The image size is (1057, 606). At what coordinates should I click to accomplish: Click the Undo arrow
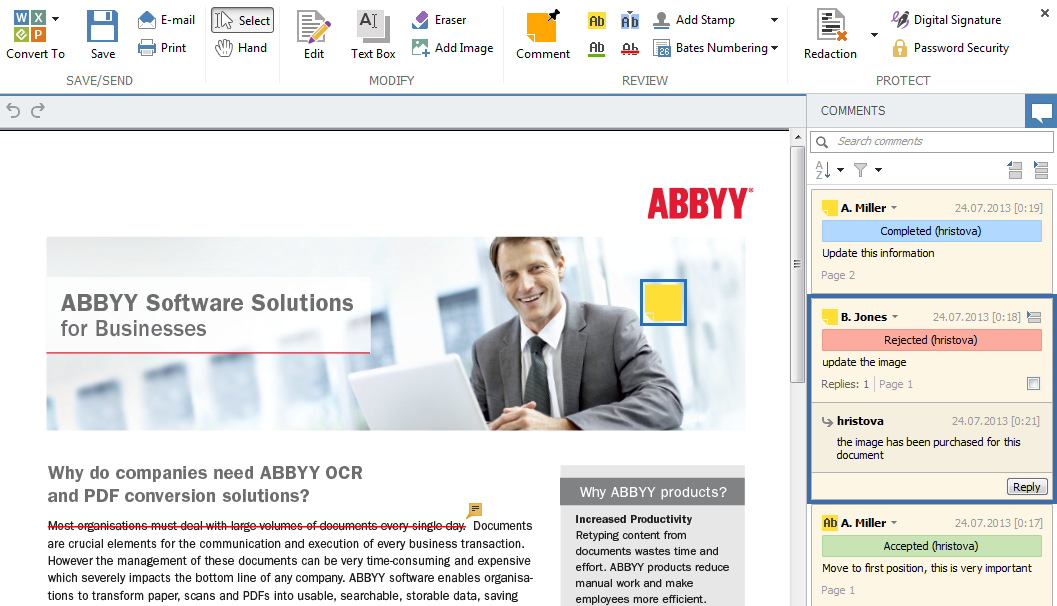14,111
